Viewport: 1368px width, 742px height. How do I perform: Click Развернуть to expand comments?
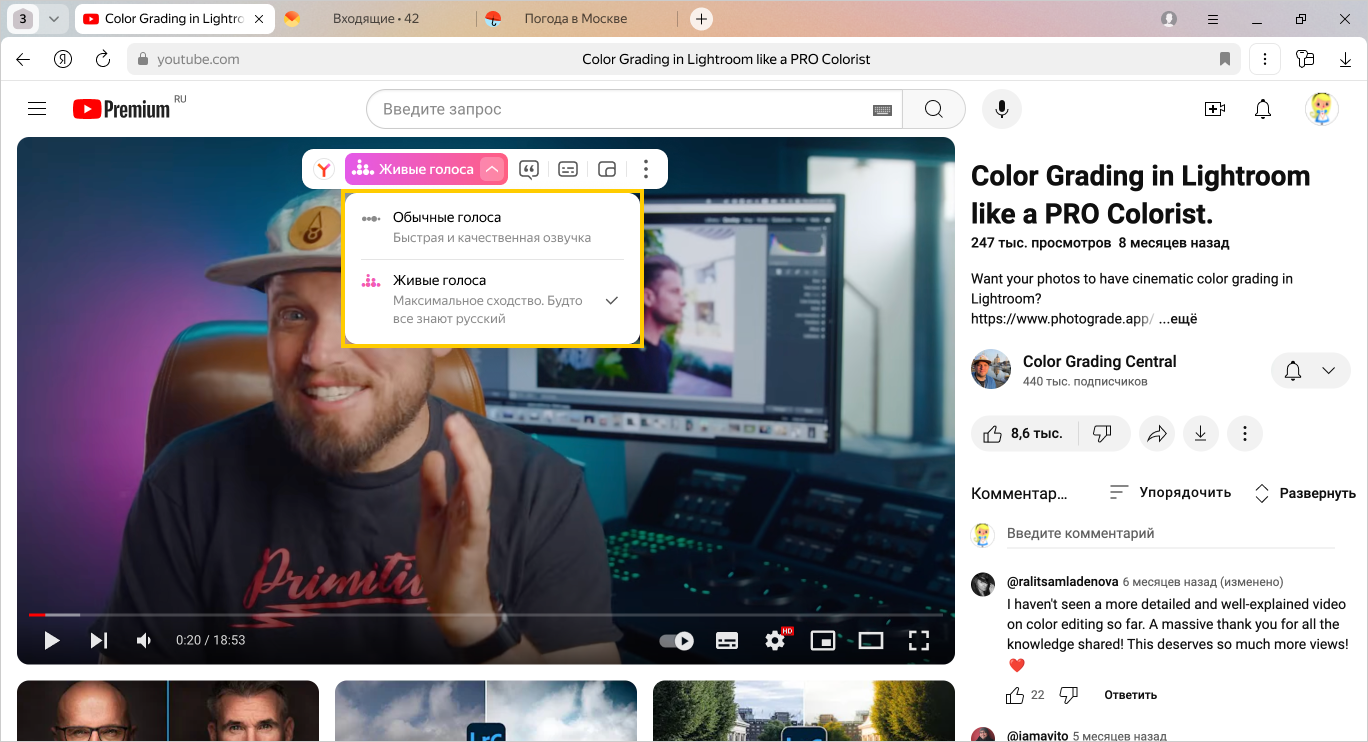coord(1305,493)
